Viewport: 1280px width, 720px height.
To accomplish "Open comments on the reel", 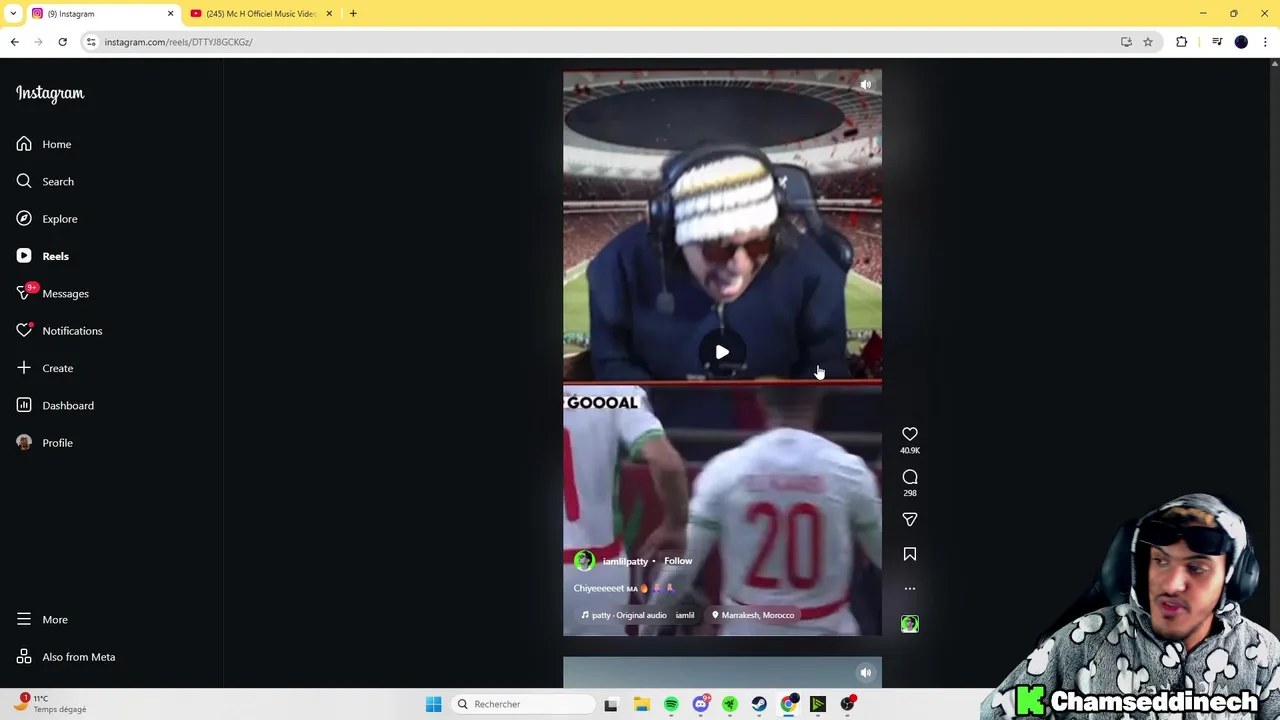I will tap(910, 477).
